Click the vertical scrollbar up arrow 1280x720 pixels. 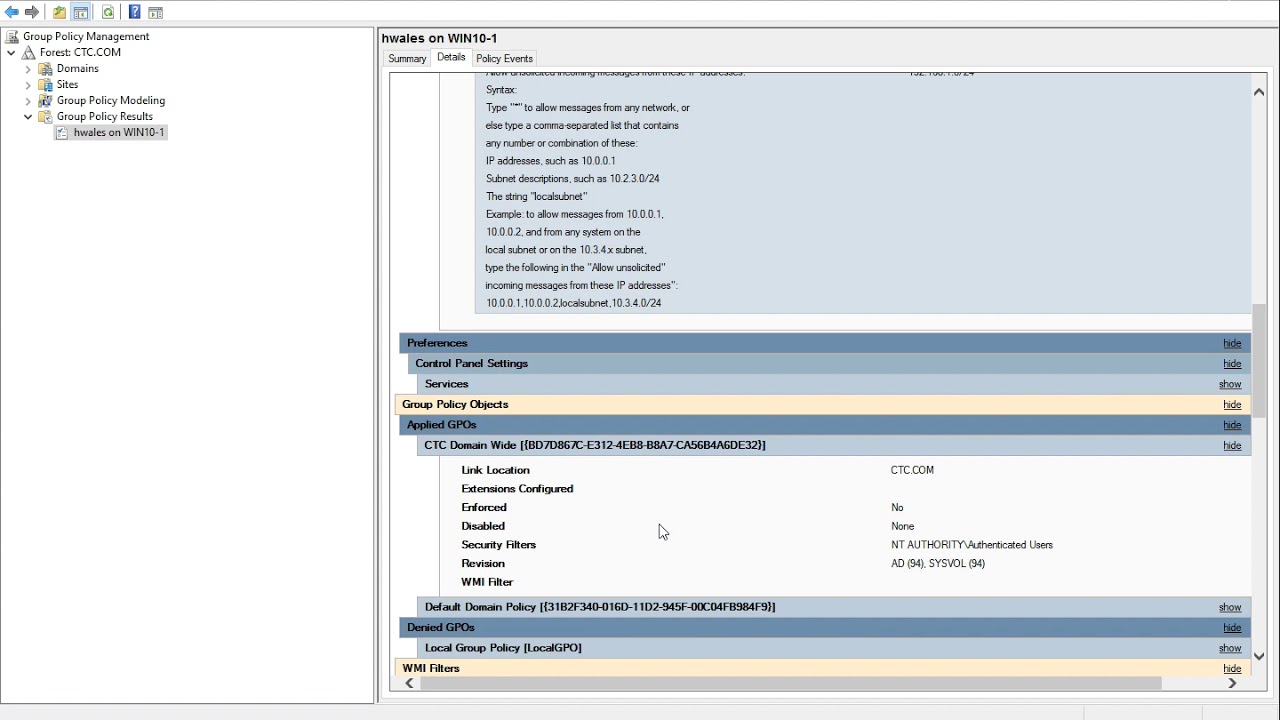(1259, 92)
